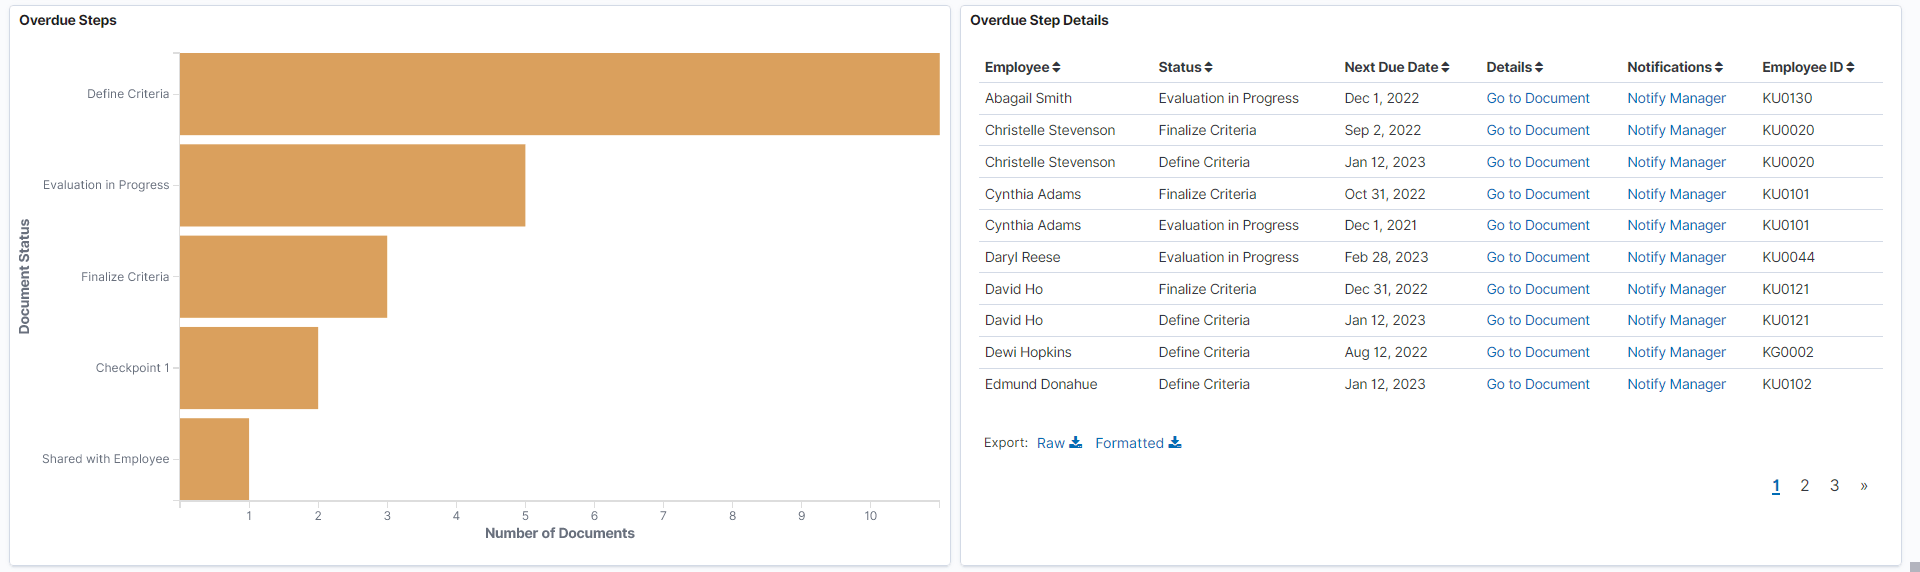
Task: Sort Notifications column using its arrow icon
Action: (x=1718, y=68)
